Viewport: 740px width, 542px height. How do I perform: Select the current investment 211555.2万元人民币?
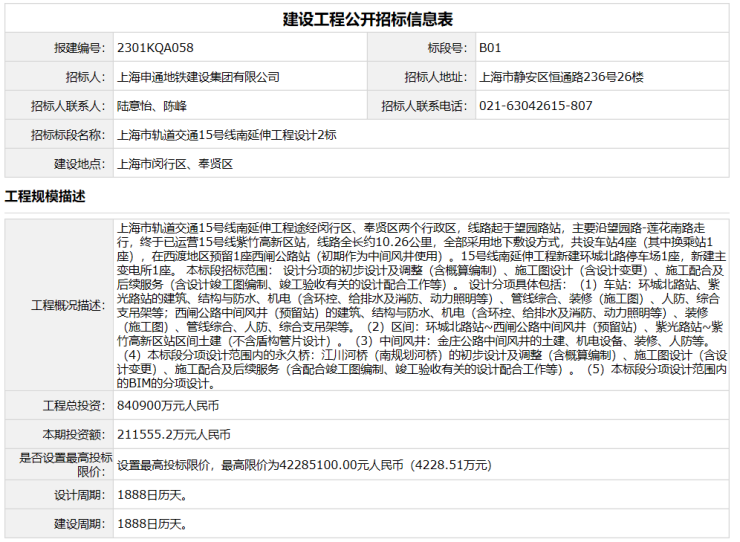click(x=173, y=435)
